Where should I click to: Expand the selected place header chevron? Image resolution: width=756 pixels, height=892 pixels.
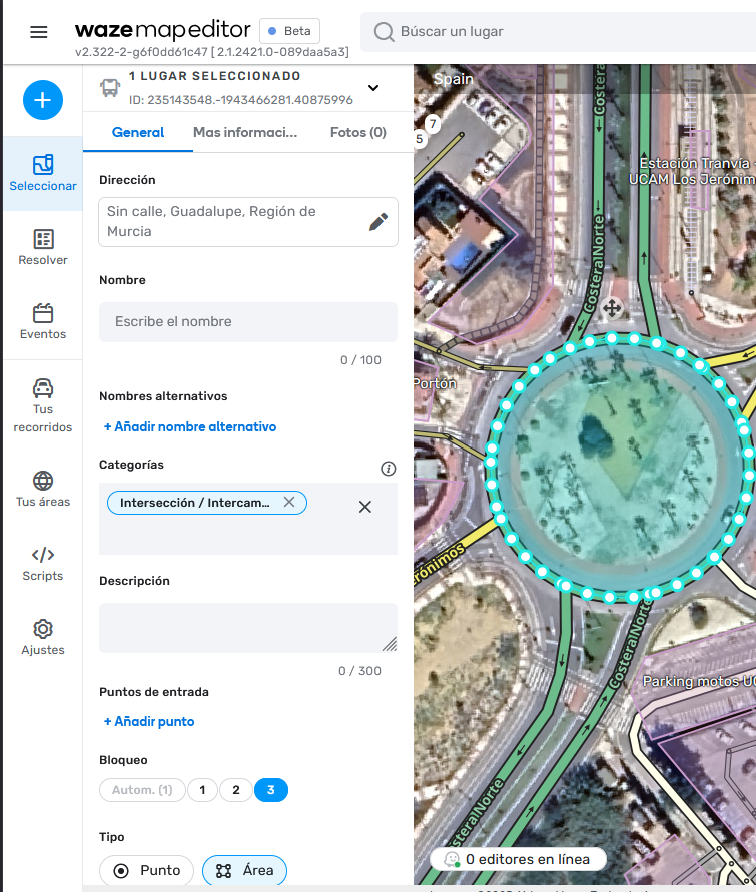[x=373, y=88]
